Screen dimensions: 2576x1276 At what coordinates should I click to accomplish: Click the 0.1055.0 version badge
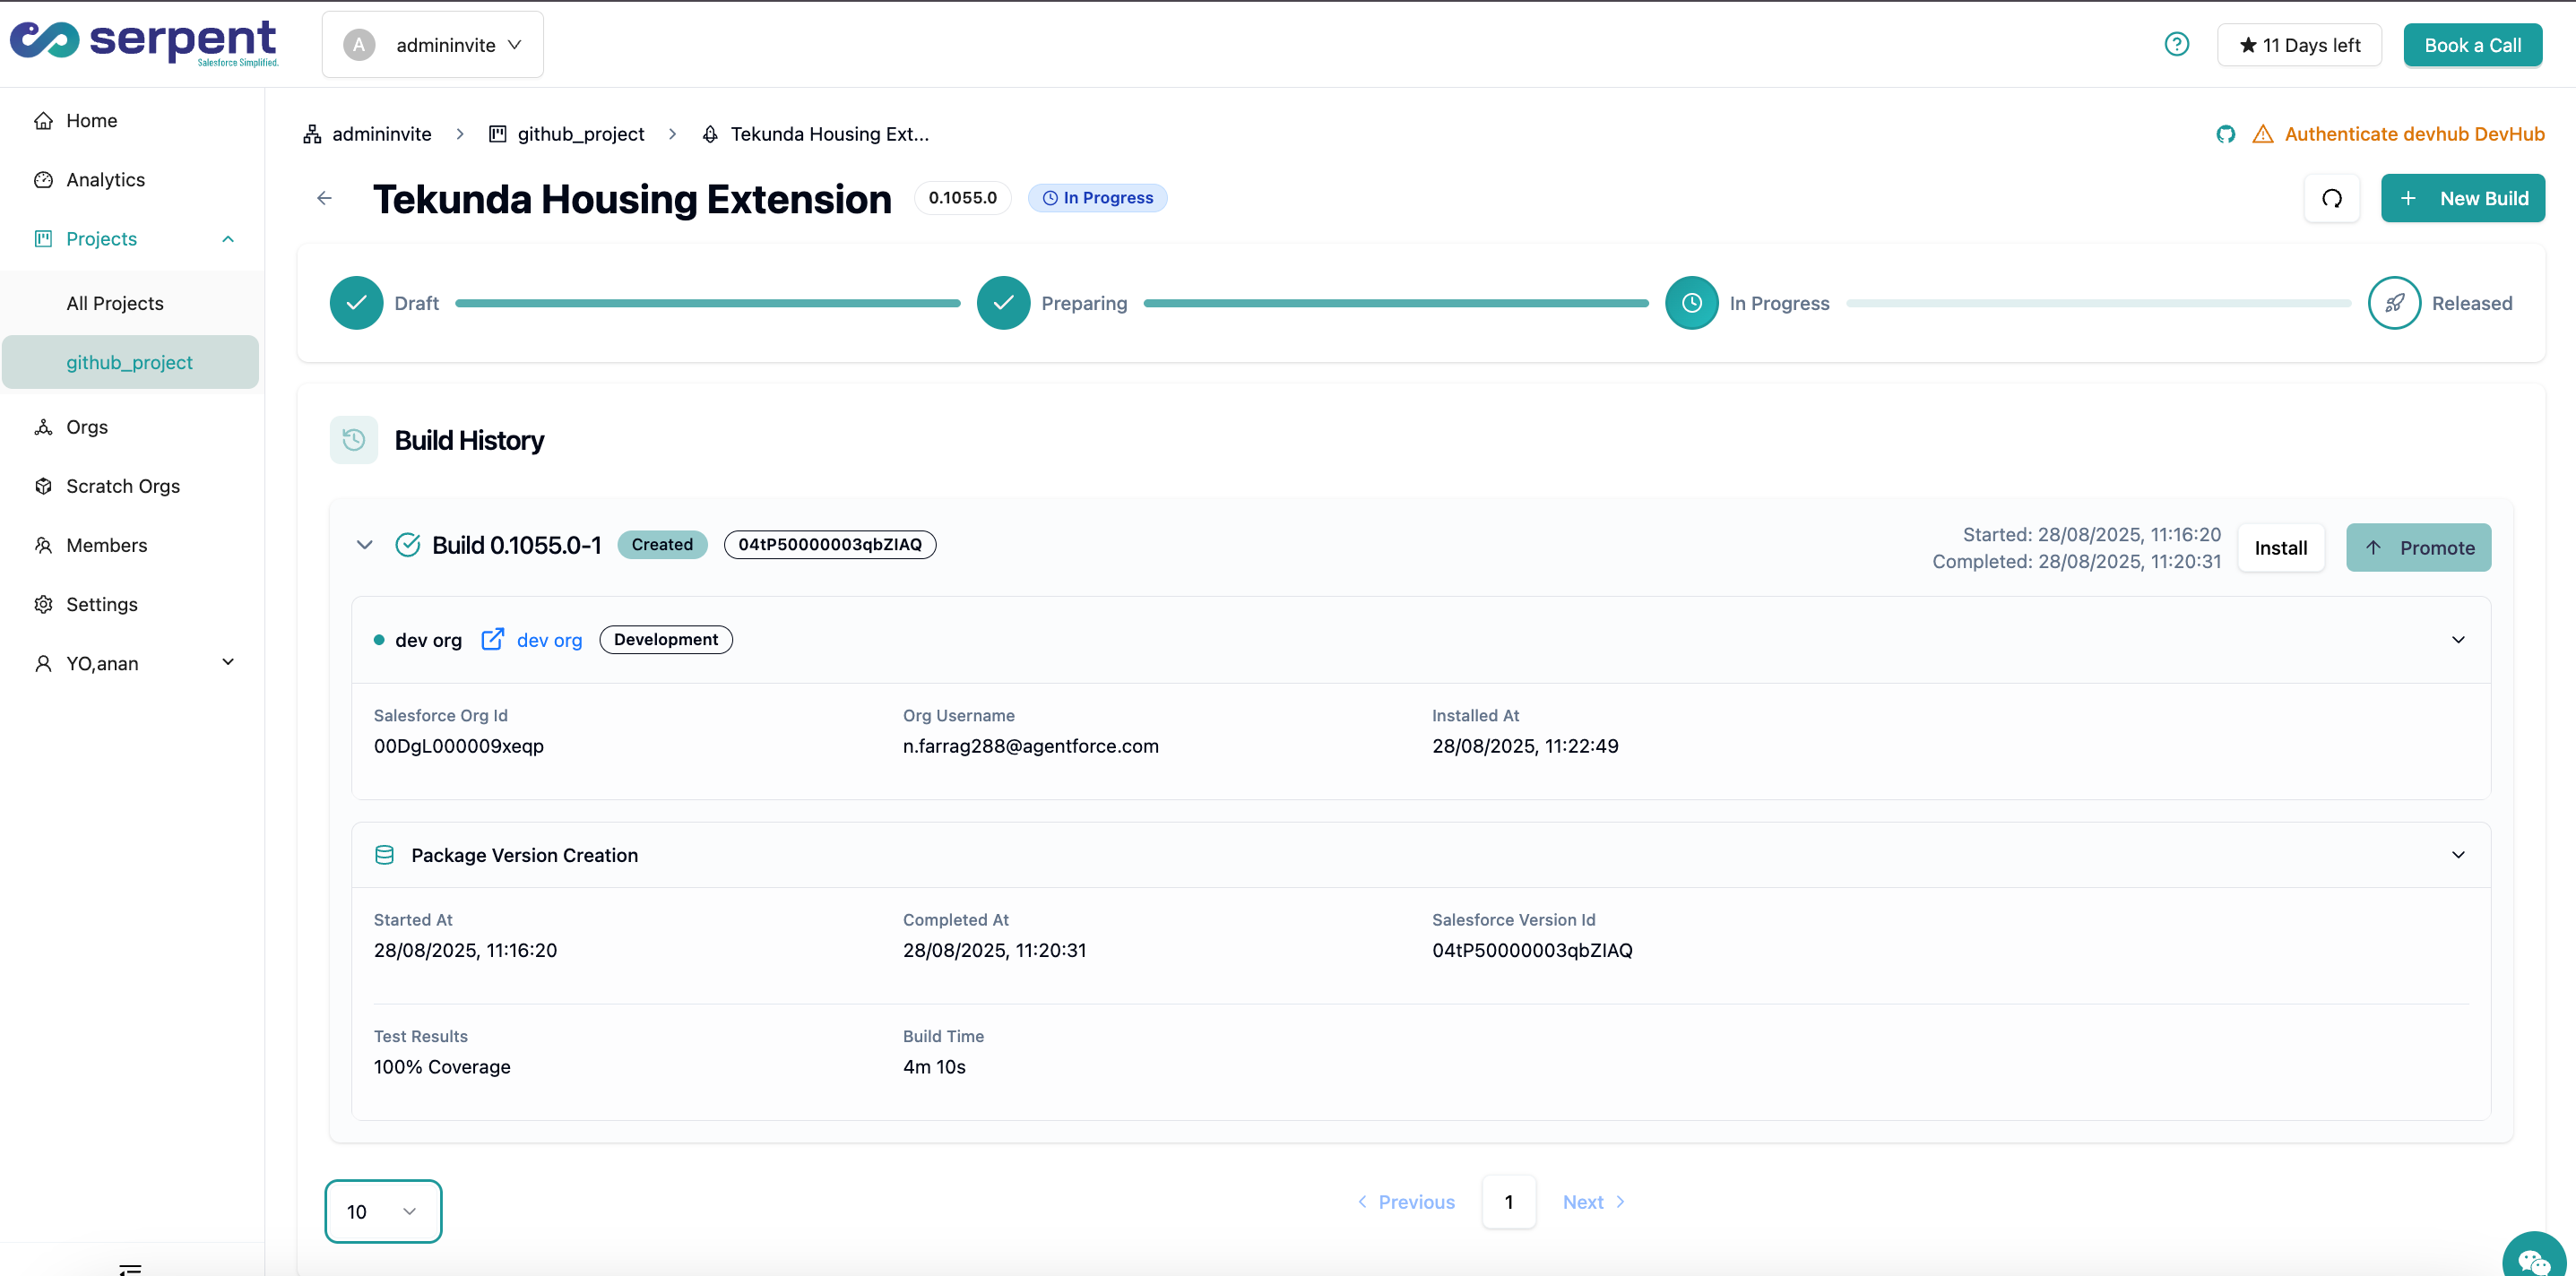pyautogui.click(x=962, y=198)
